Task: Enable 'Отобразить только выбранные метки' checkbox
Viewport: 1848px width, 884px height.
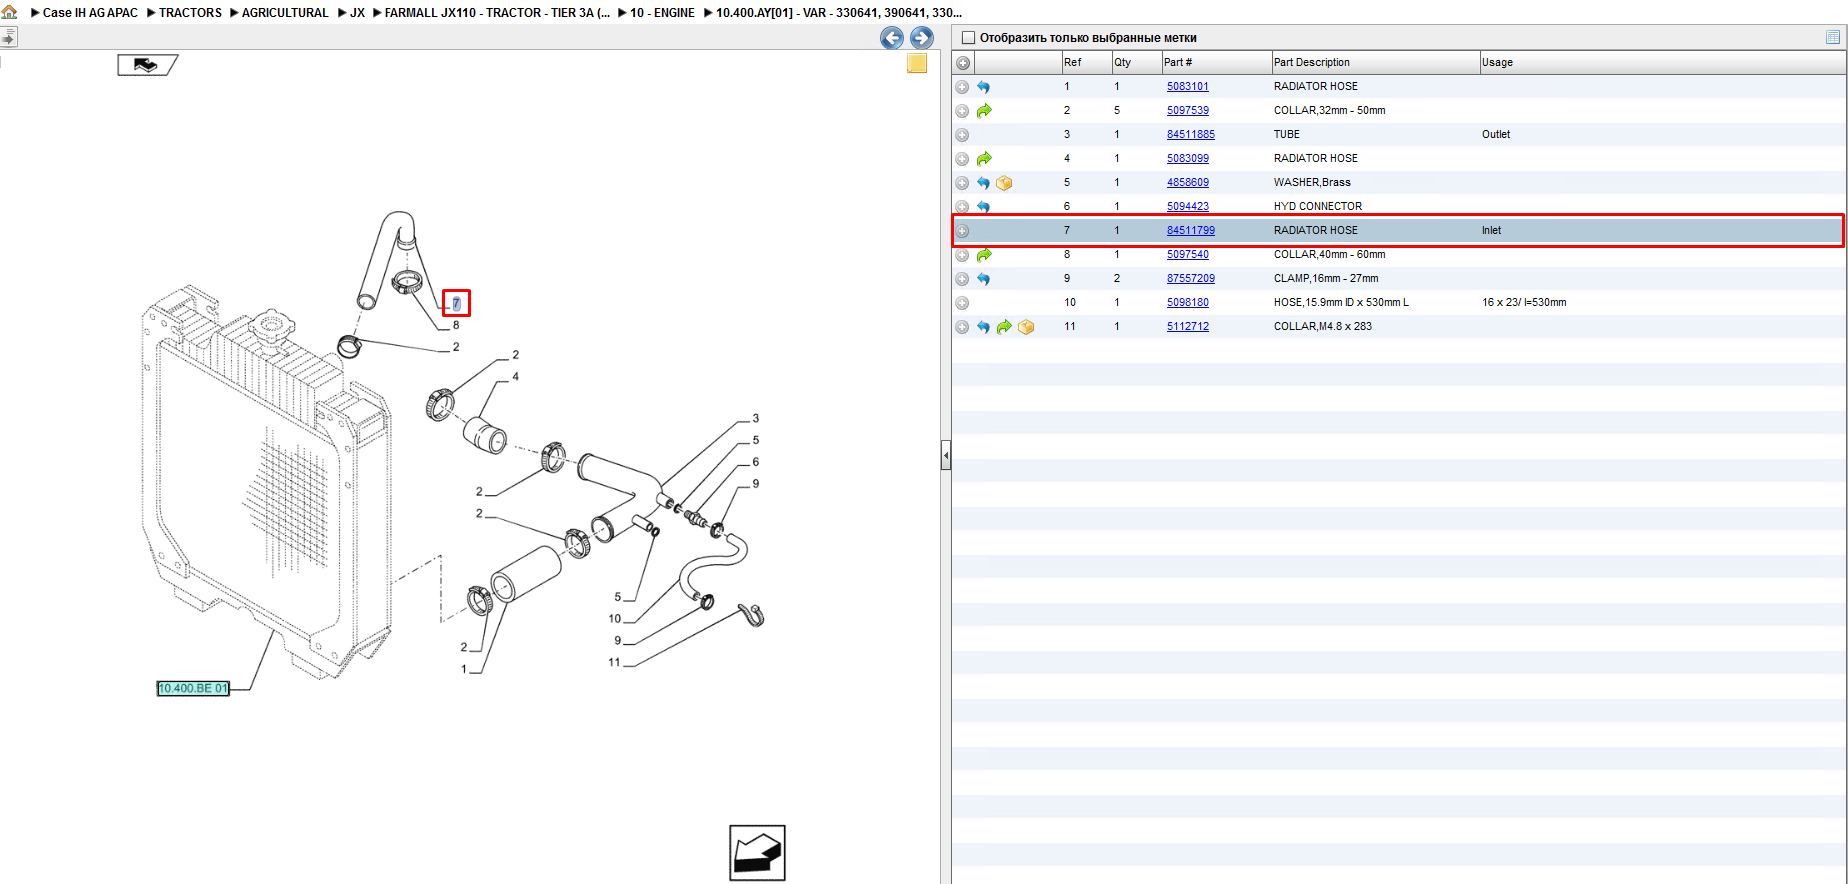Action: [x=968, y=38]
